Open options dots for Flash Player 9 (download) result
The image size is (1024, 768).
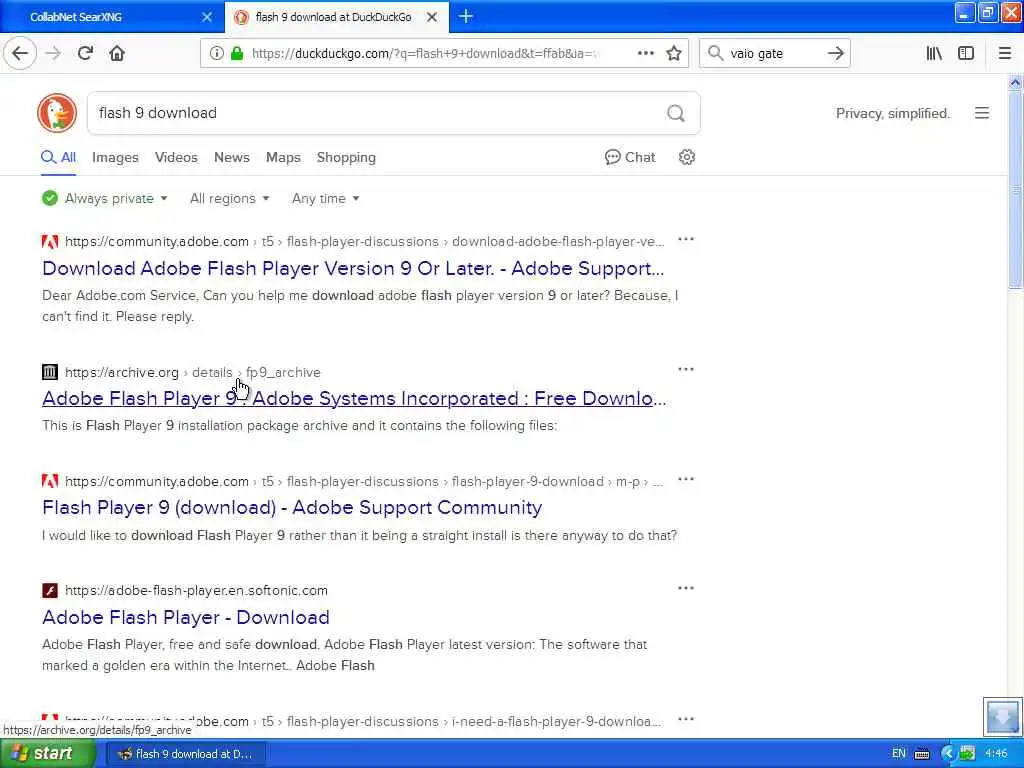tap(686, 479)
